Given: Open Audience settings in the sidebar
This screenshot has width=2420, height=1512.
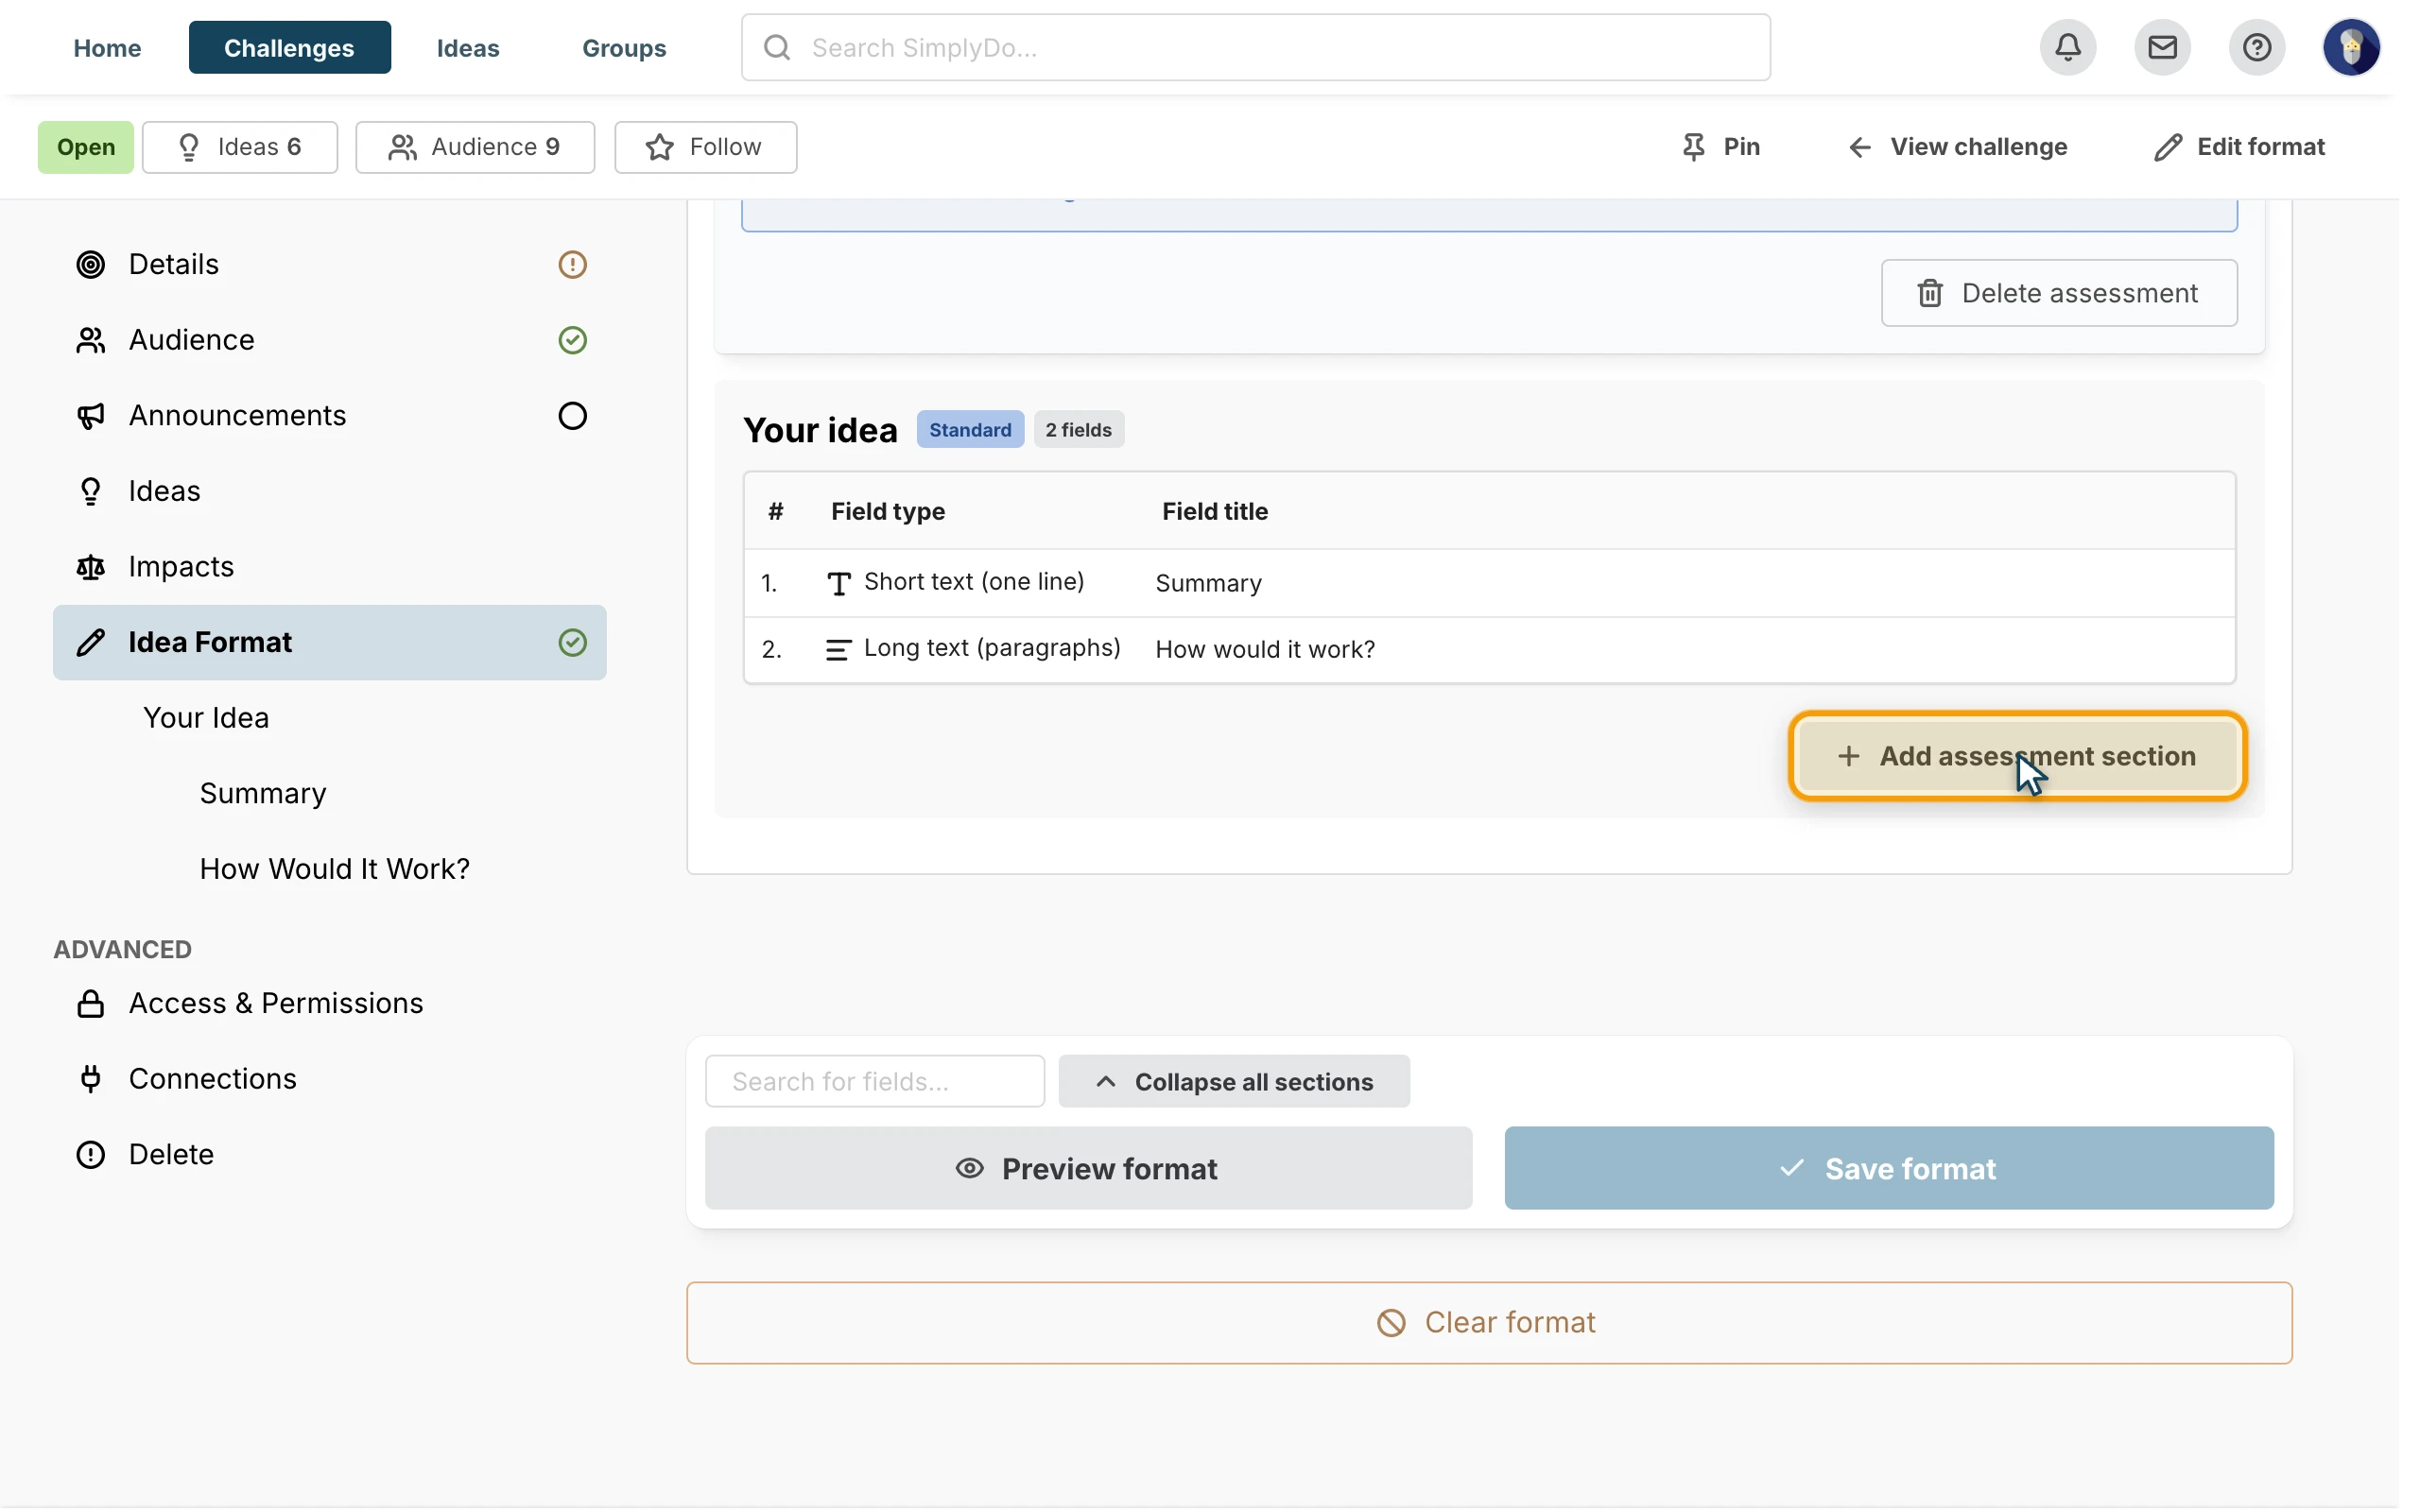Looking at the screenshot, I should click(x=329, y=340).
